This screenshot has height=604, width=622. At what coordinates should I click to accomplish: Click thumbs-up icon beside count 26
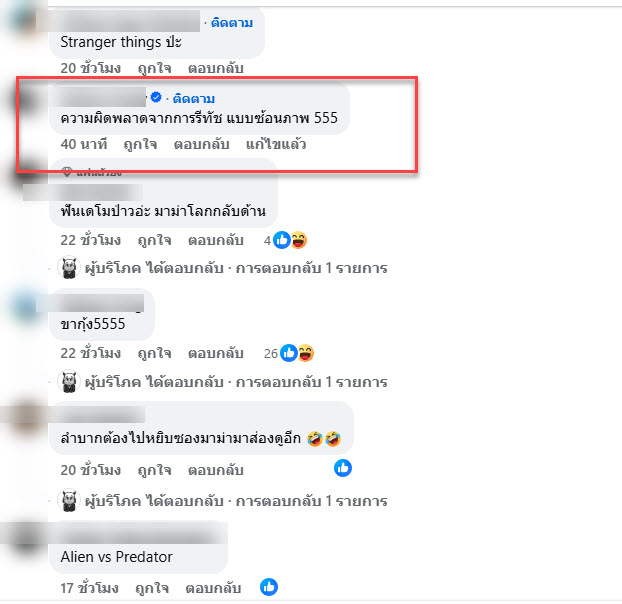coord(289,353)
